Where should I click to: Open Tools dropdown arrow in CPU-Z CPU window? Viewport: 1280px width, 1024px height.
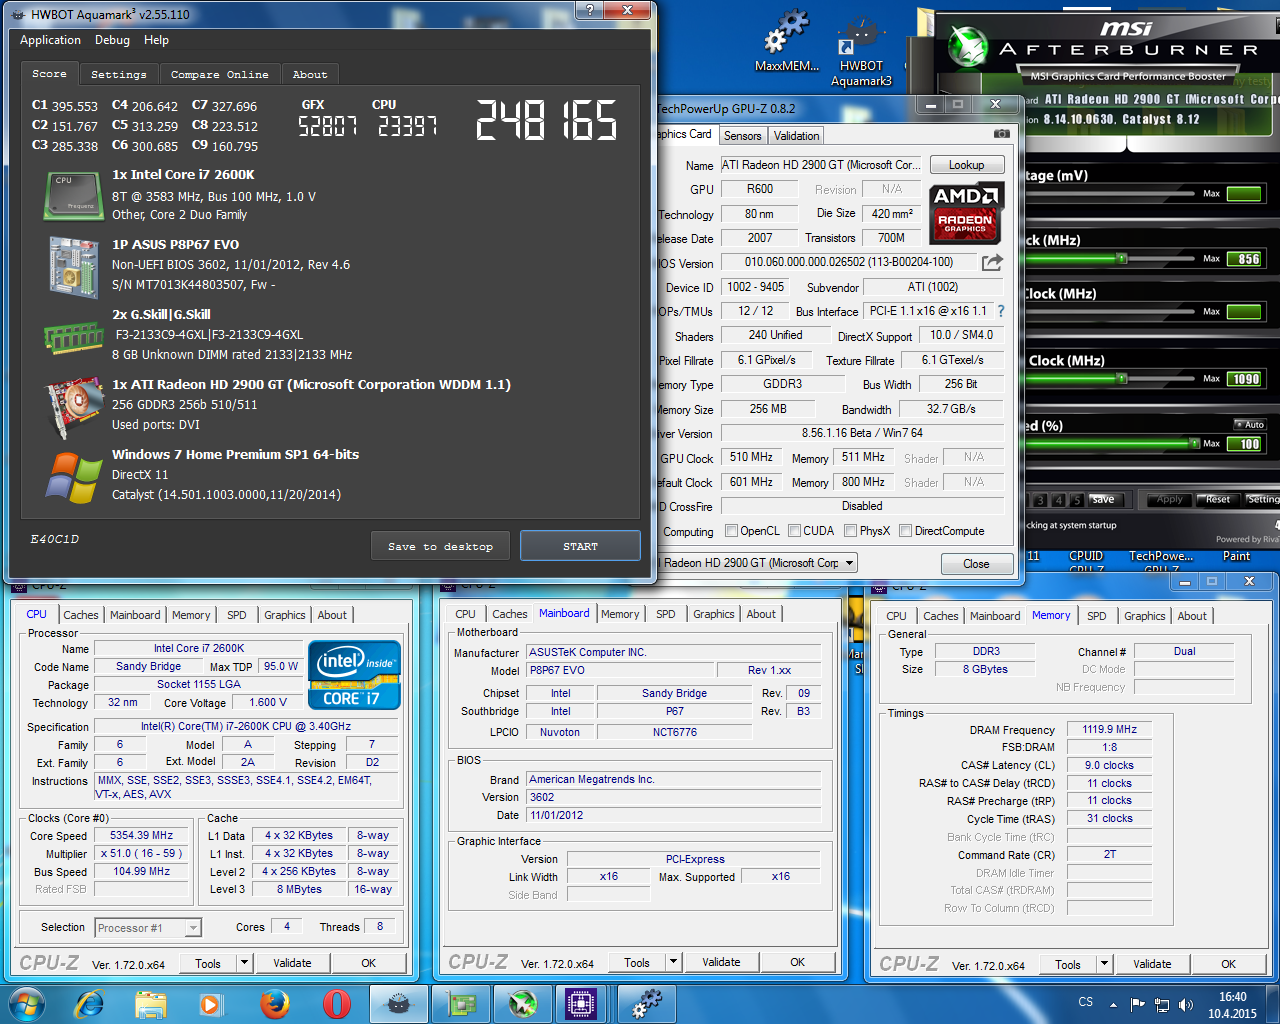(244, 963)
